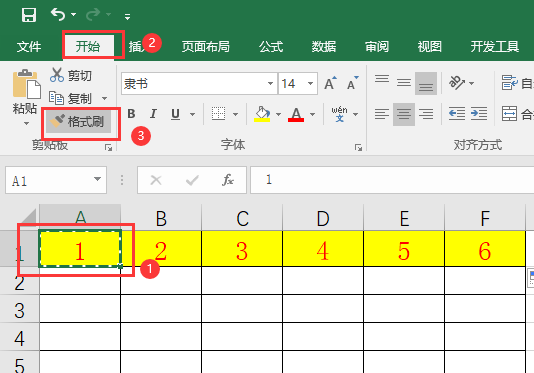Open text orientation dropdown arrow
This screenshot has height=373, width=534.
point(472,83)
